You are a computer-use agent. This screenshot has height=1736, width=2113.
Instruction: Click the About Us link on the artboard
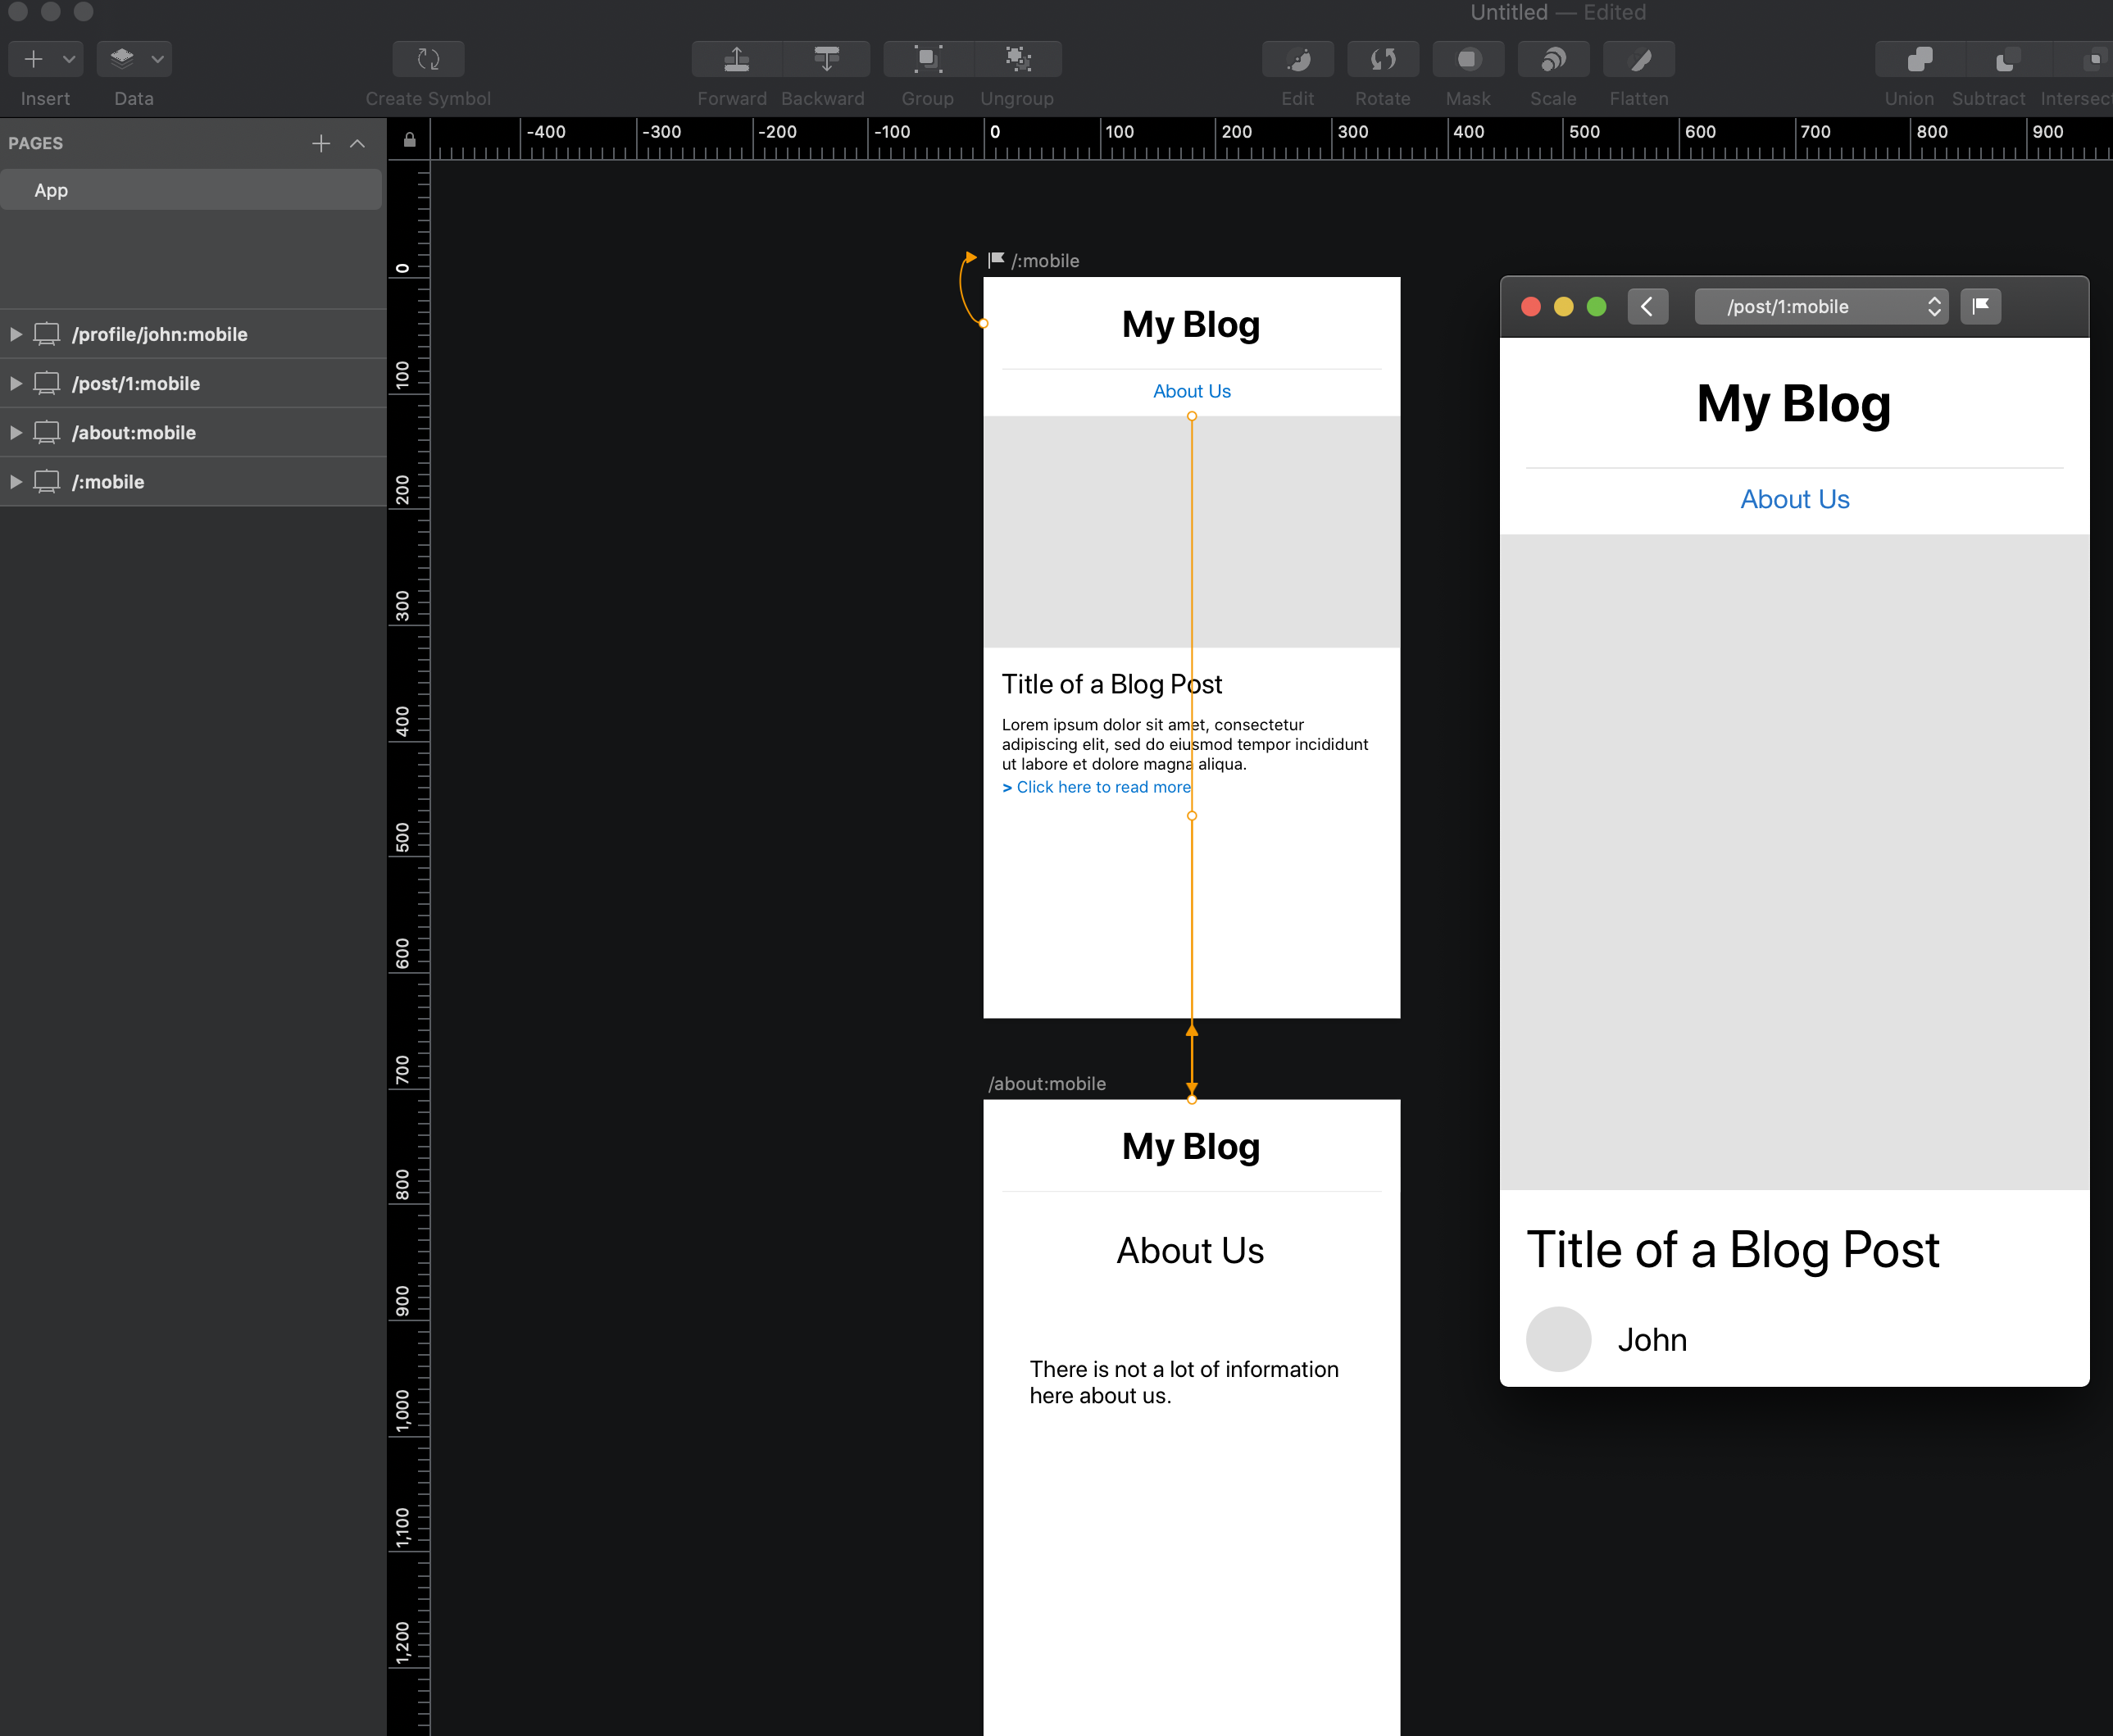tap(1191, 390)
